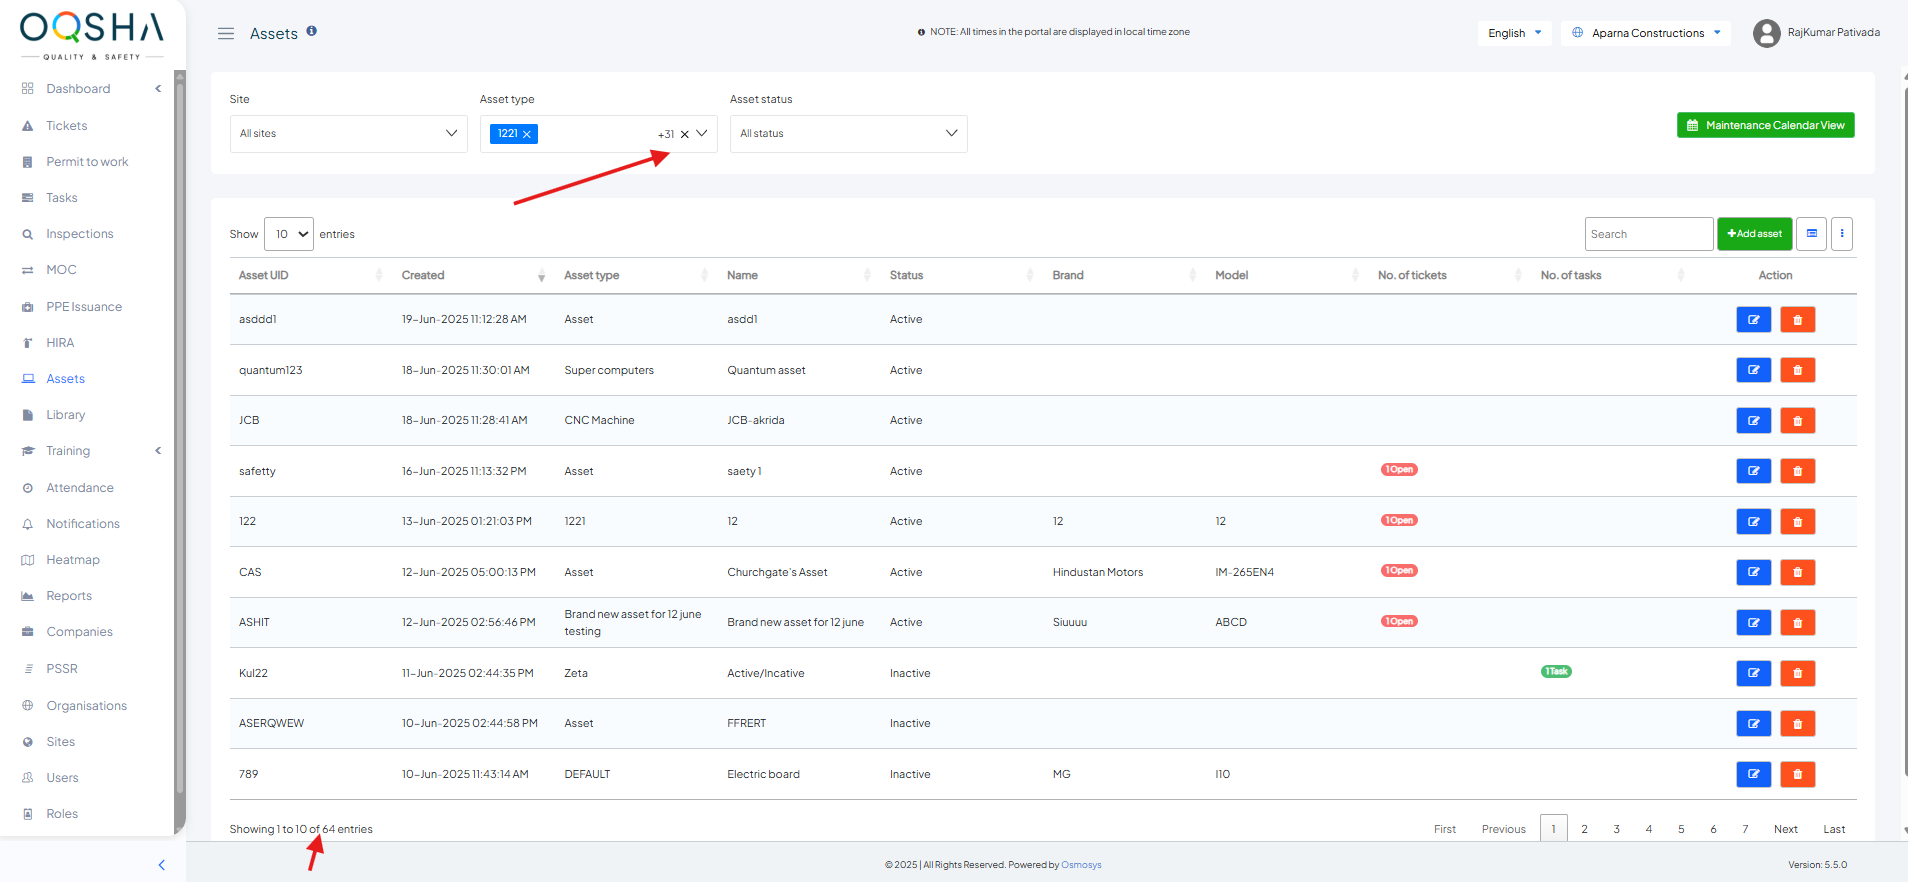Screen dimensions: 1908x882
Task: Click the hamburger menu icon
Action: tap(226, 34)
